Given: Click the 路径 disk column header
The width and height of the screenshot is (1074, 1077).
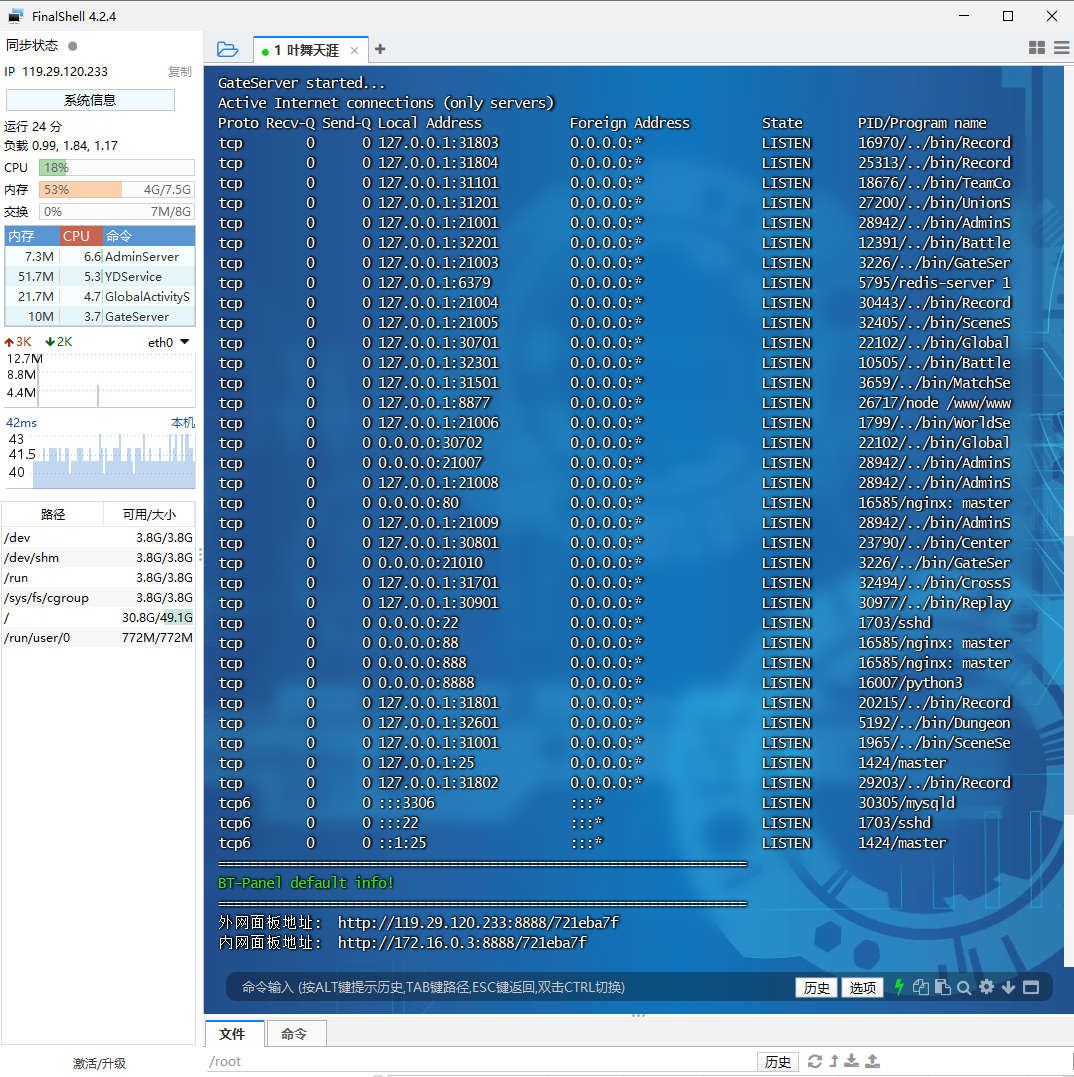Looking at the screenshot, I should point(53,514).
